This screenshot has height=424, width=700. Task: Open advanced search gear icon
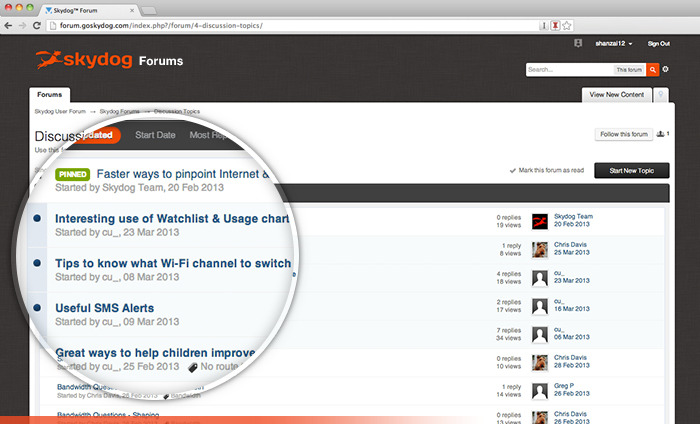pos(666,69)
